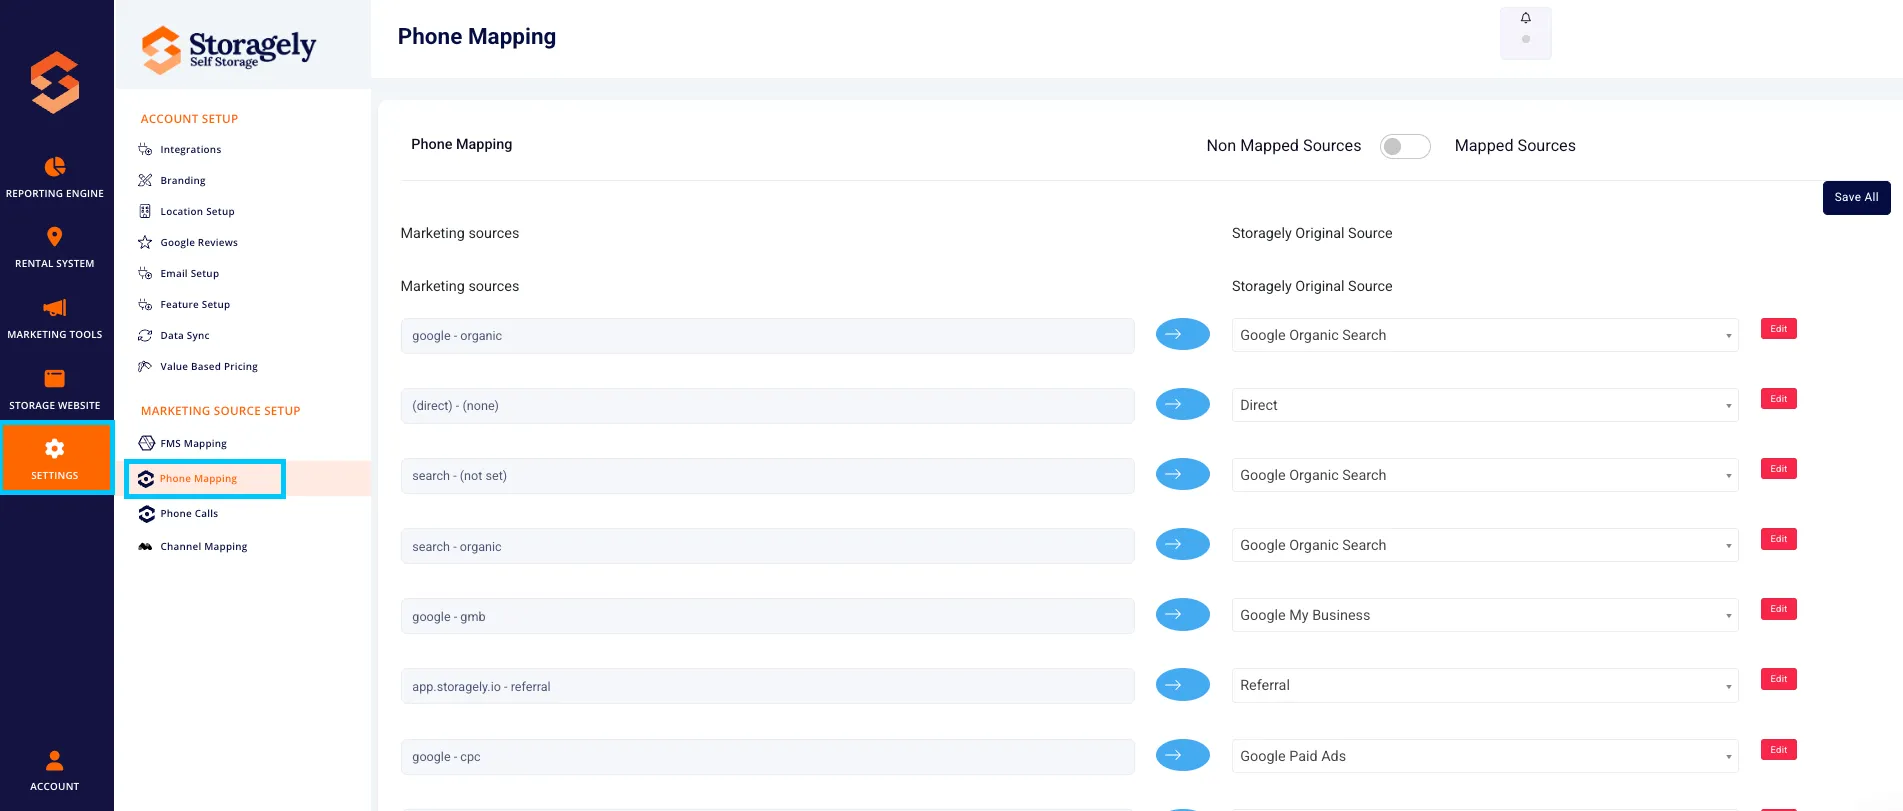Click the arrow icon for google - cpc

[1183, 755]
